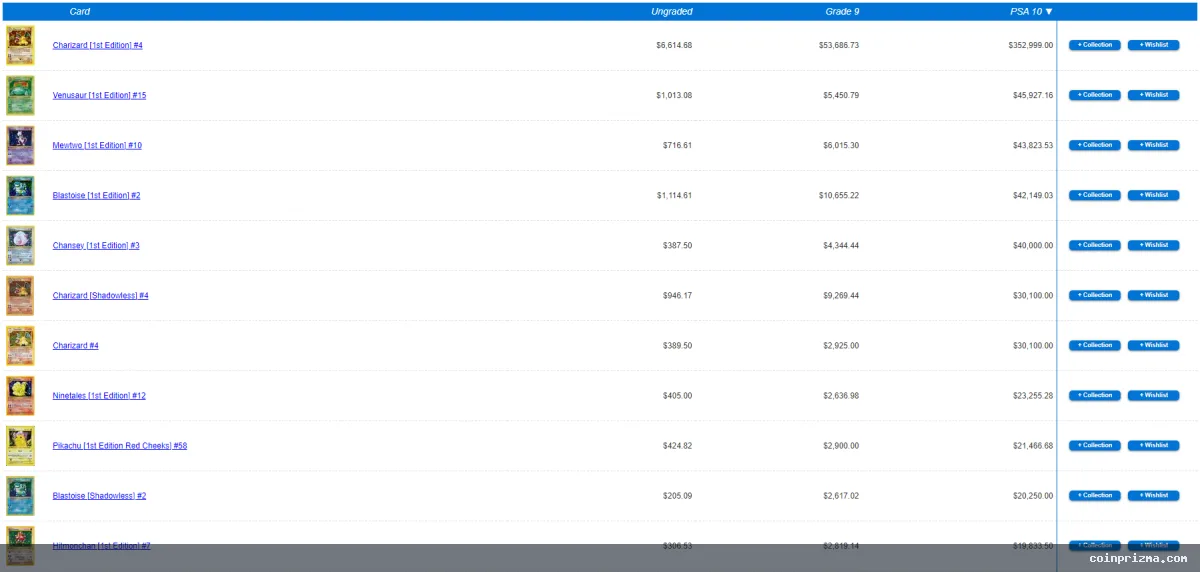
Task: Select the Mewtwo card thumbnail image
Action: [x=20, y=146]
